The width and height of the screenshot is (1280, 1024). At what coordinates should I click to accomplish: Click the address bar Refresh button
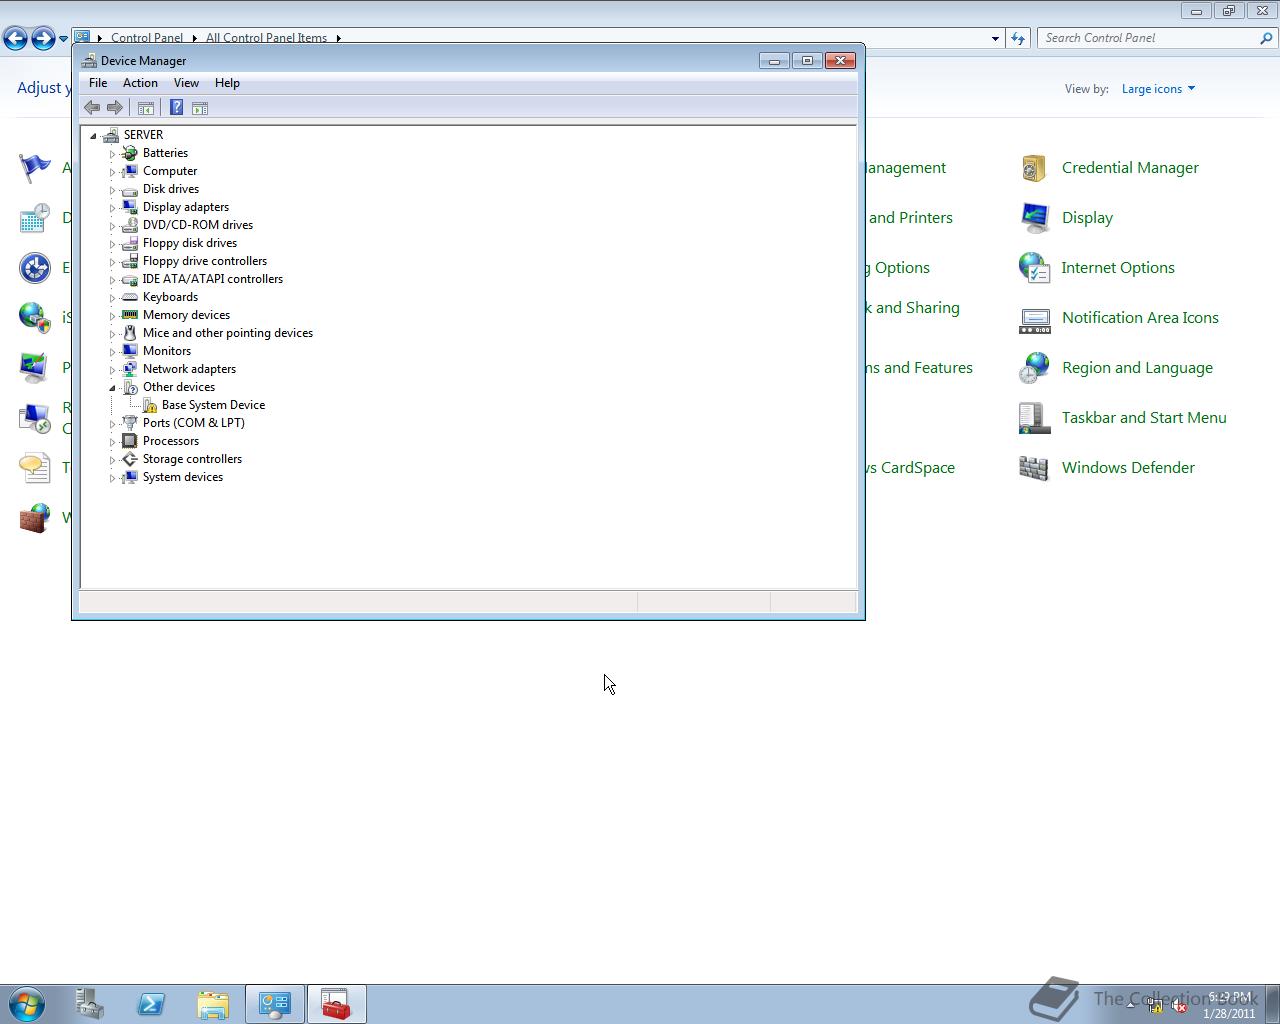pyautogui.click(x=1018, y=38)
